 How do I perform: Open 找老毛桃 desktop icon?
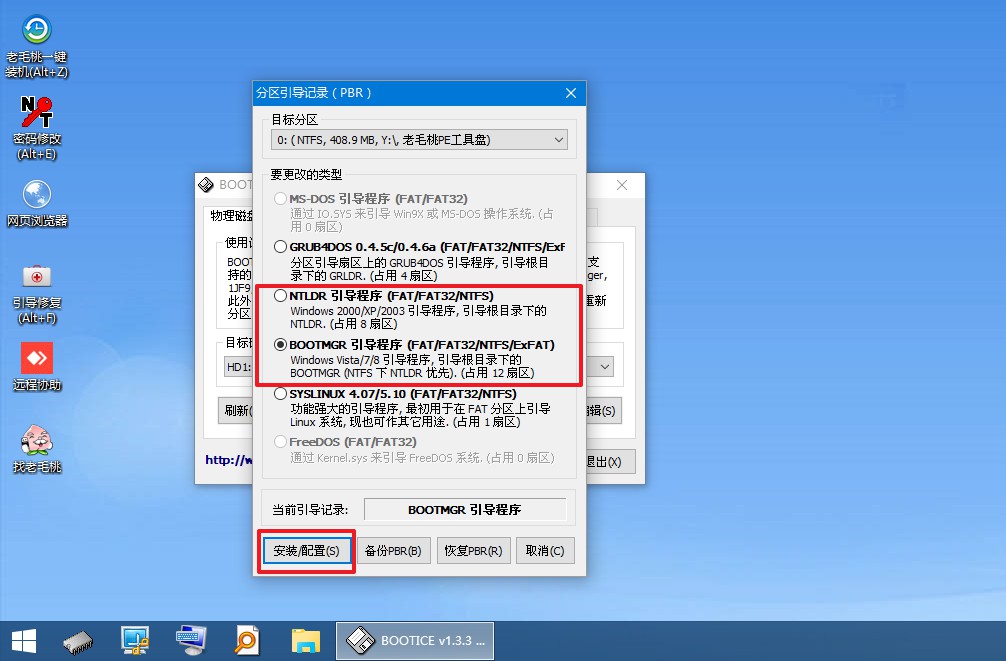pos(37,449)
